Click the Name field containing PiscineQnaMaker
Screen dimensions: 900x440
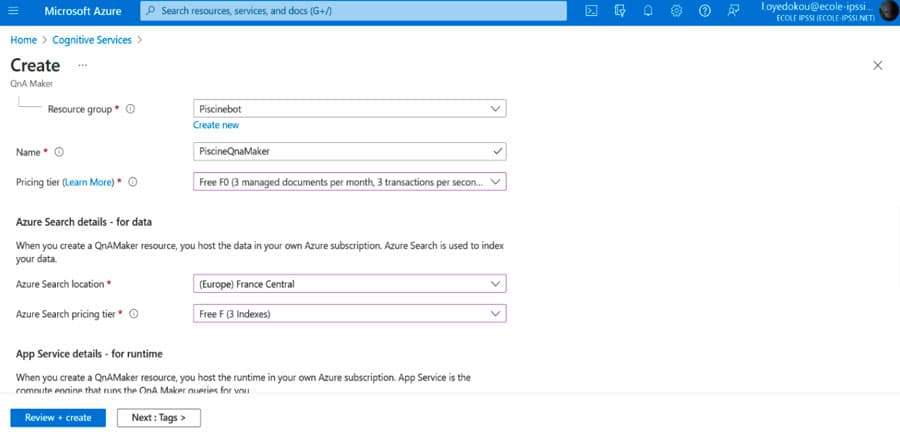click(x=350, y=151)
